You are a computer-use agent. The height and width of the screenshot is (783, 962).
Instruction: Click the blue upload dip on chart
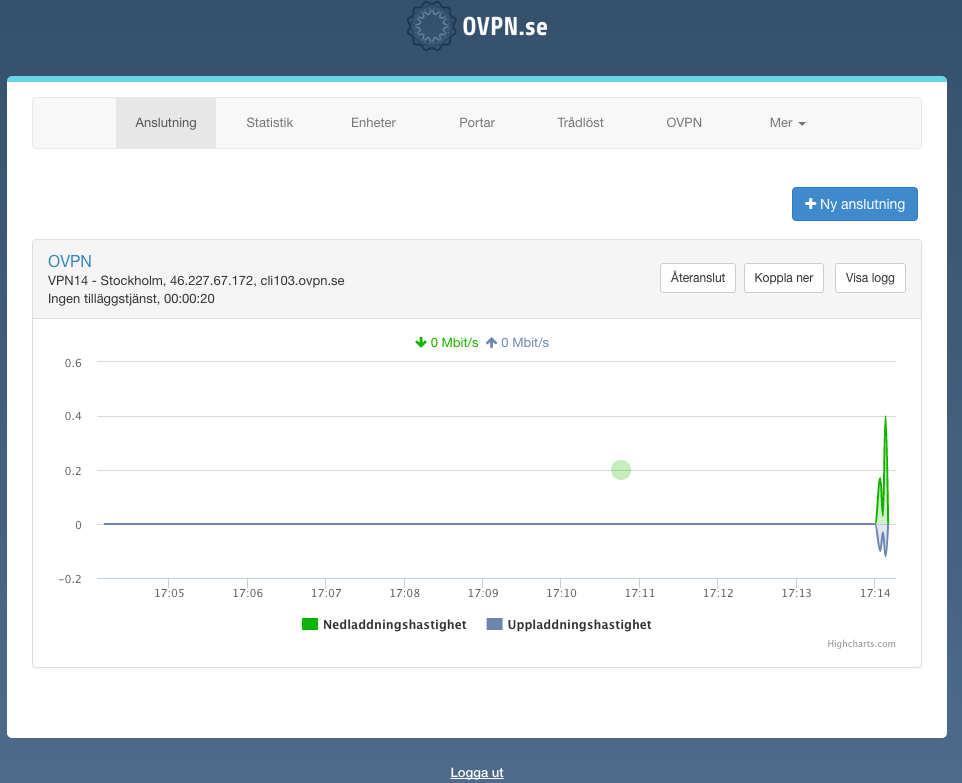[882, 540]
